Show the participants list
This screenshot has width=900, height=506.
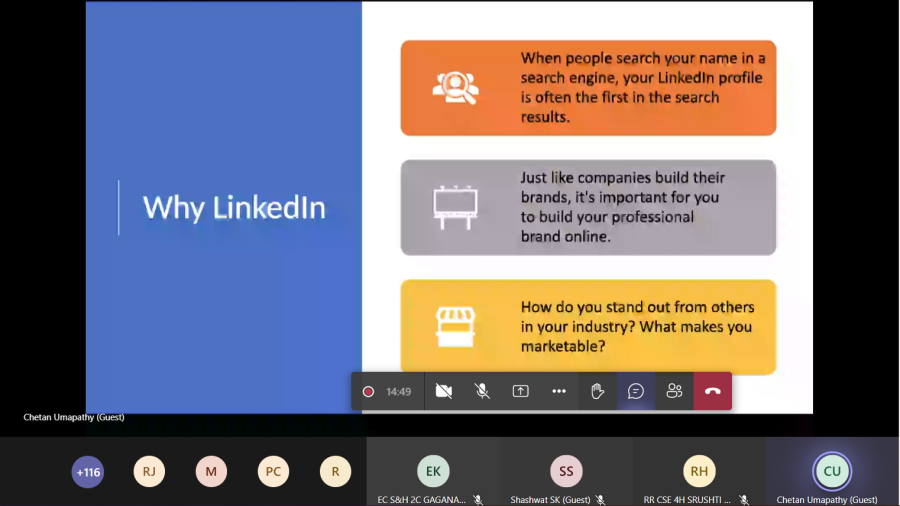coord(674,391)
